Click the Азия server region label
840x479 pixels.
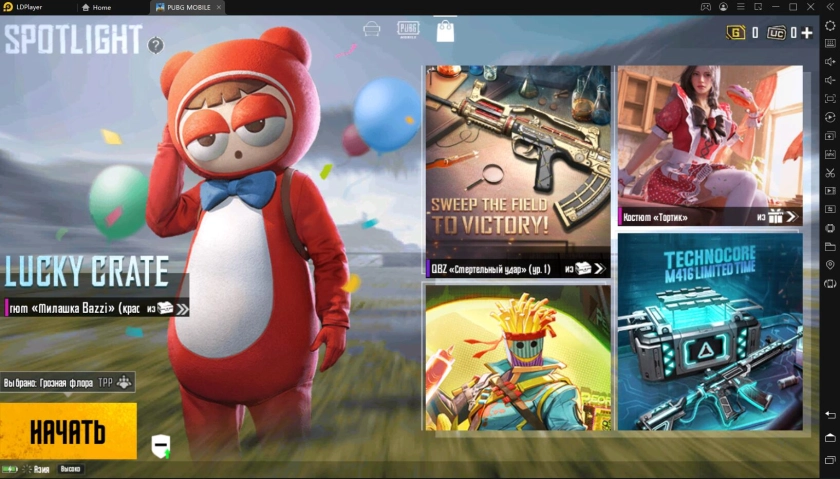41,468
